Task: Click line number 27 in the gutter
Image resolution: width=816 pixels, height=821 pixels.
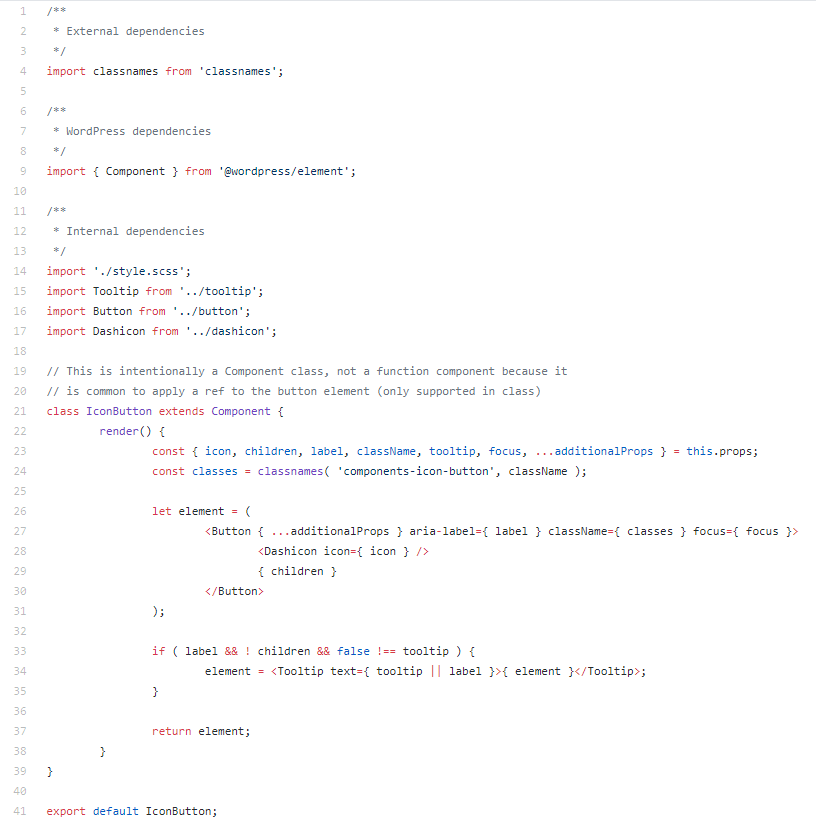Action: [20, 531]
